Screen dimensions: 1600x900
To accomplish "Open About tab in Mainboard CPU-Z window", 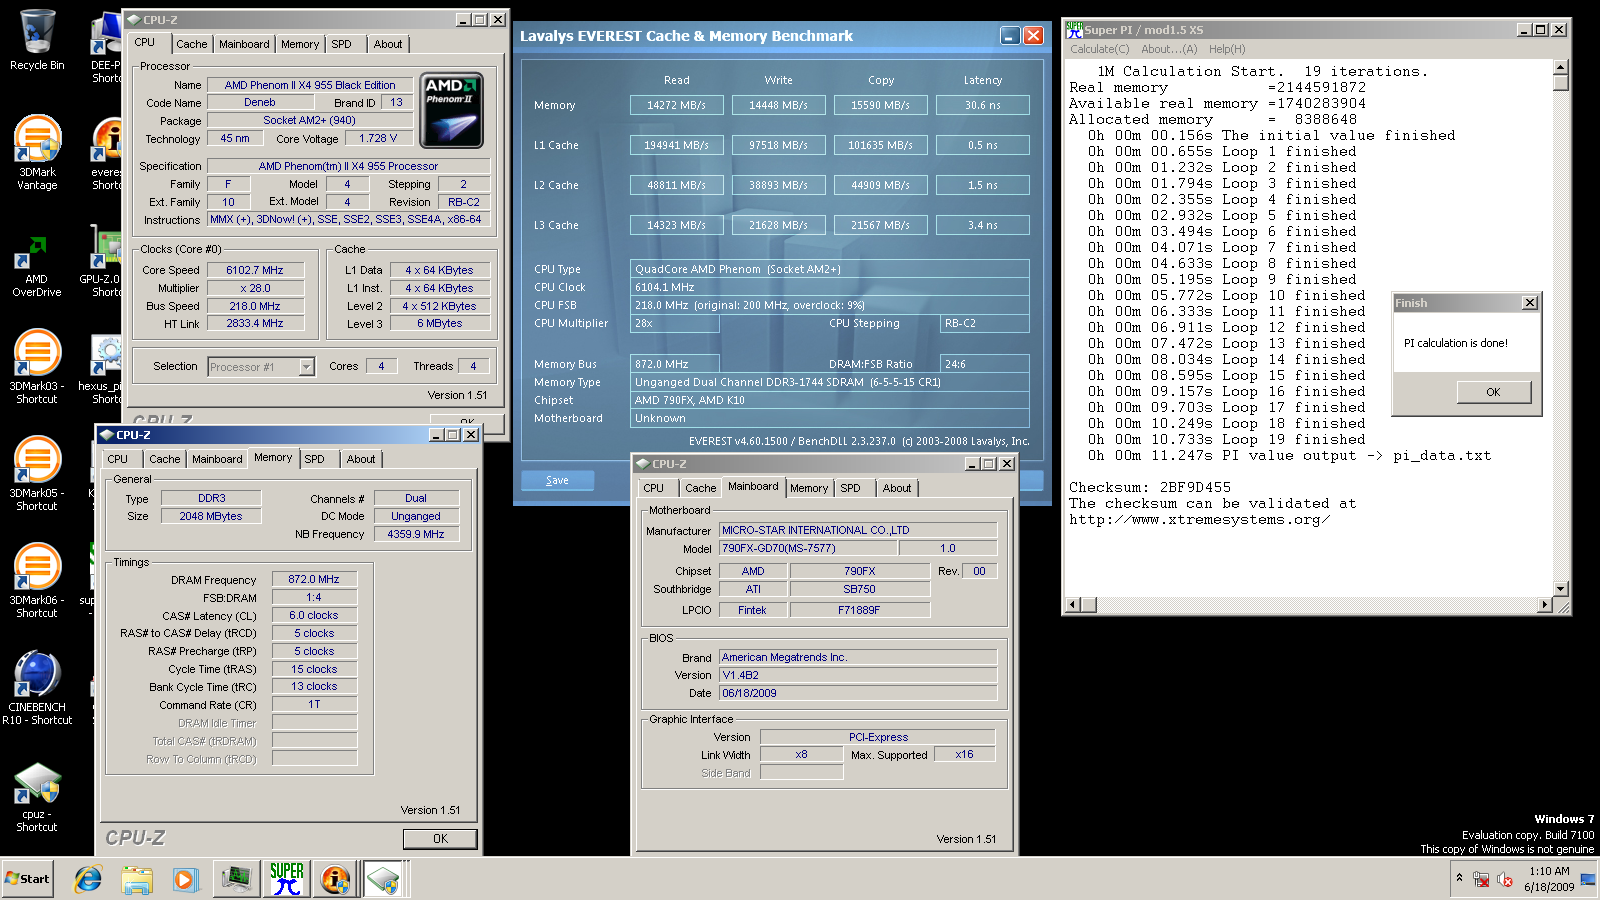I will (897, 488).
